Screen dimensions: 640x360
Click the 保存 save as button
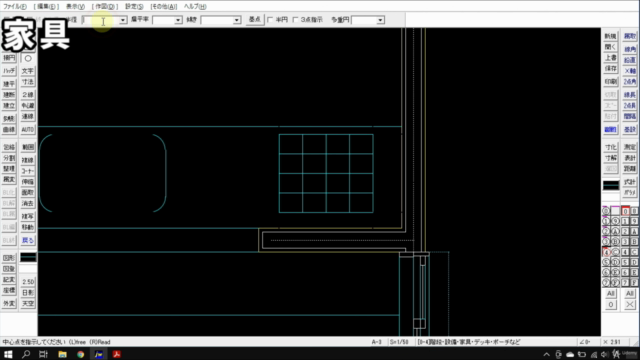(611, 69)
